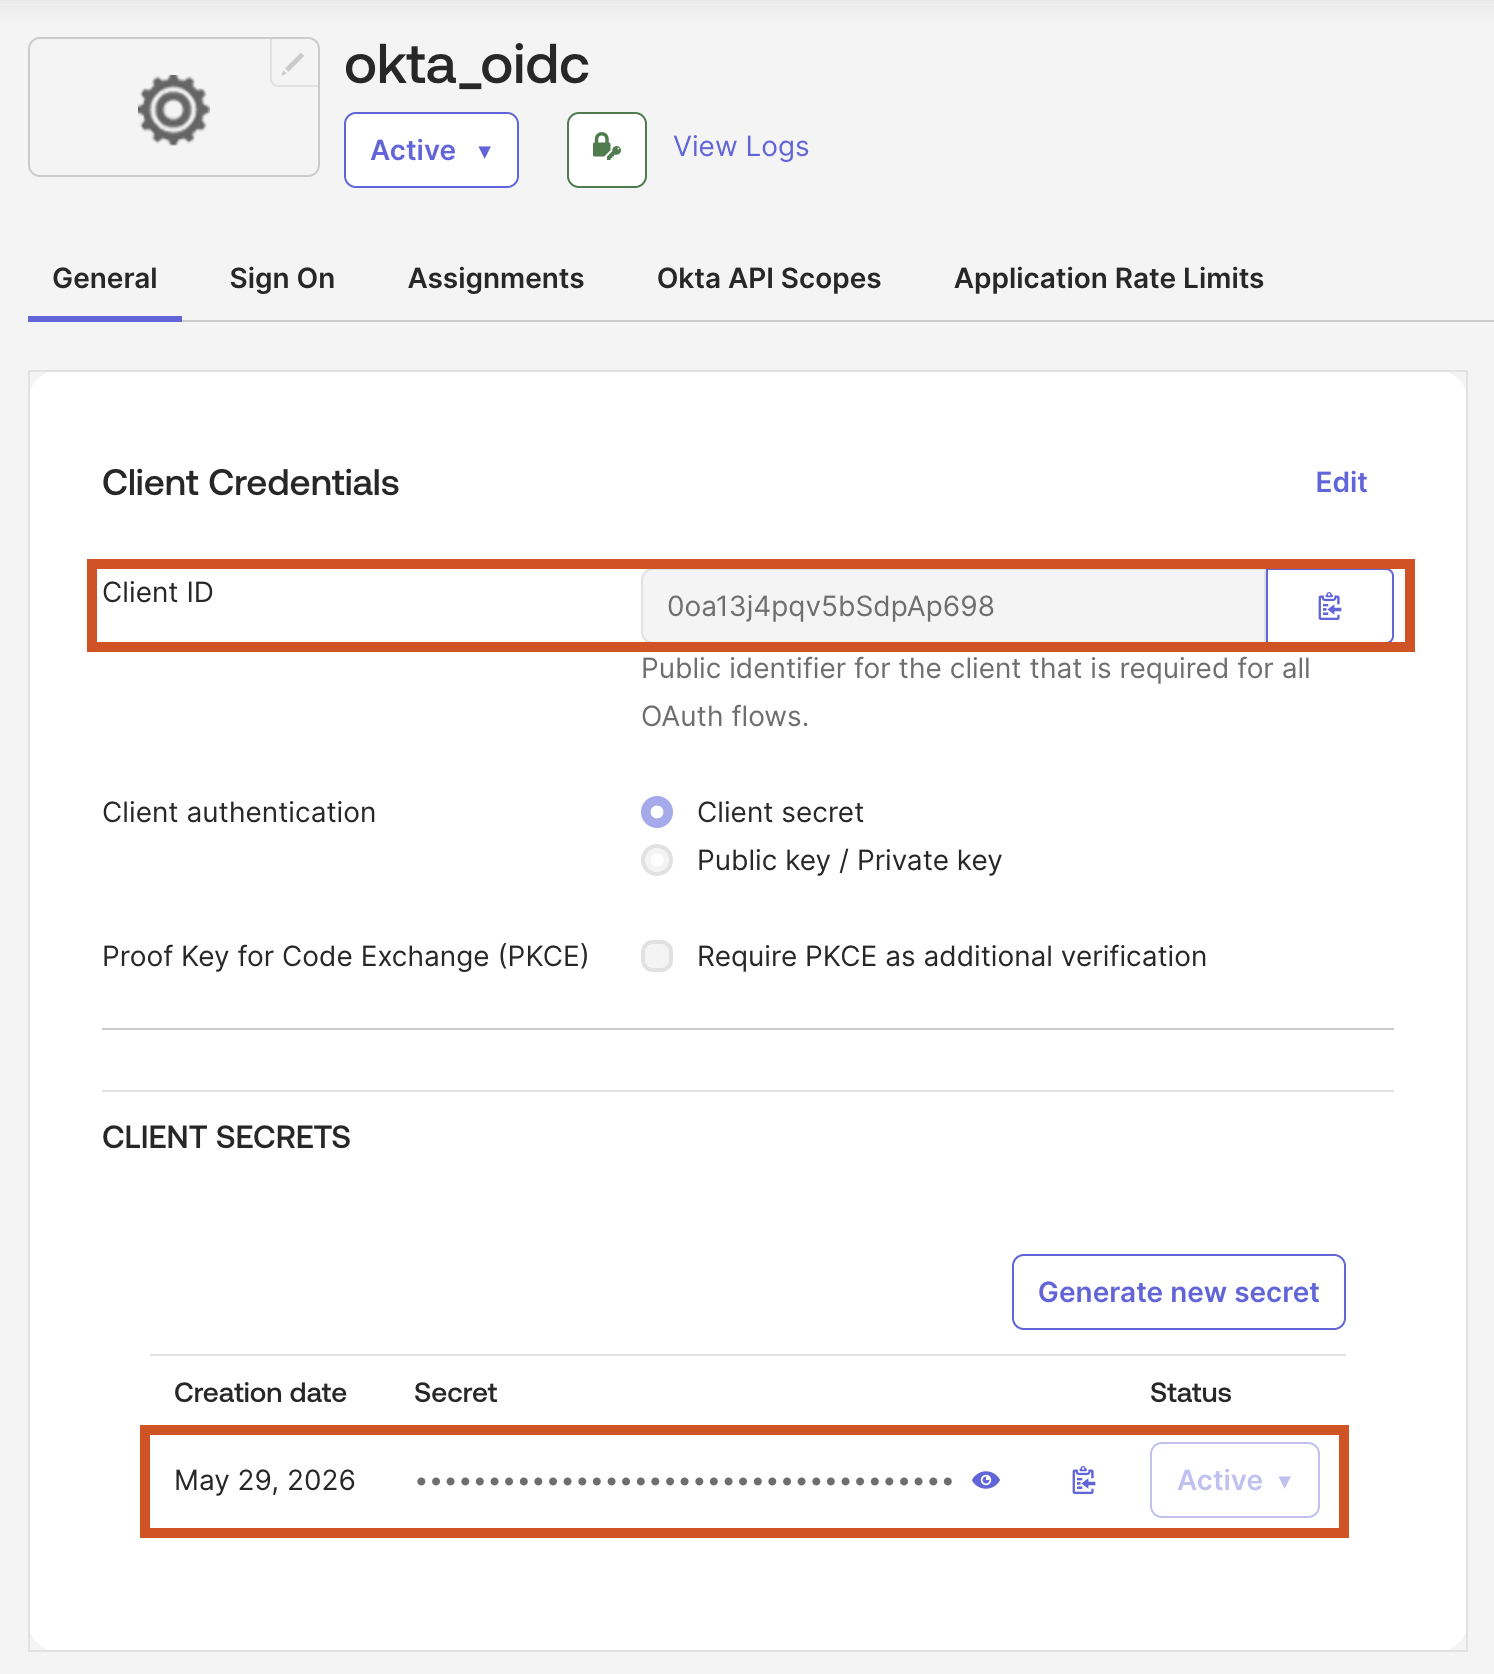Click the Public identifier description text

point(975,692)
